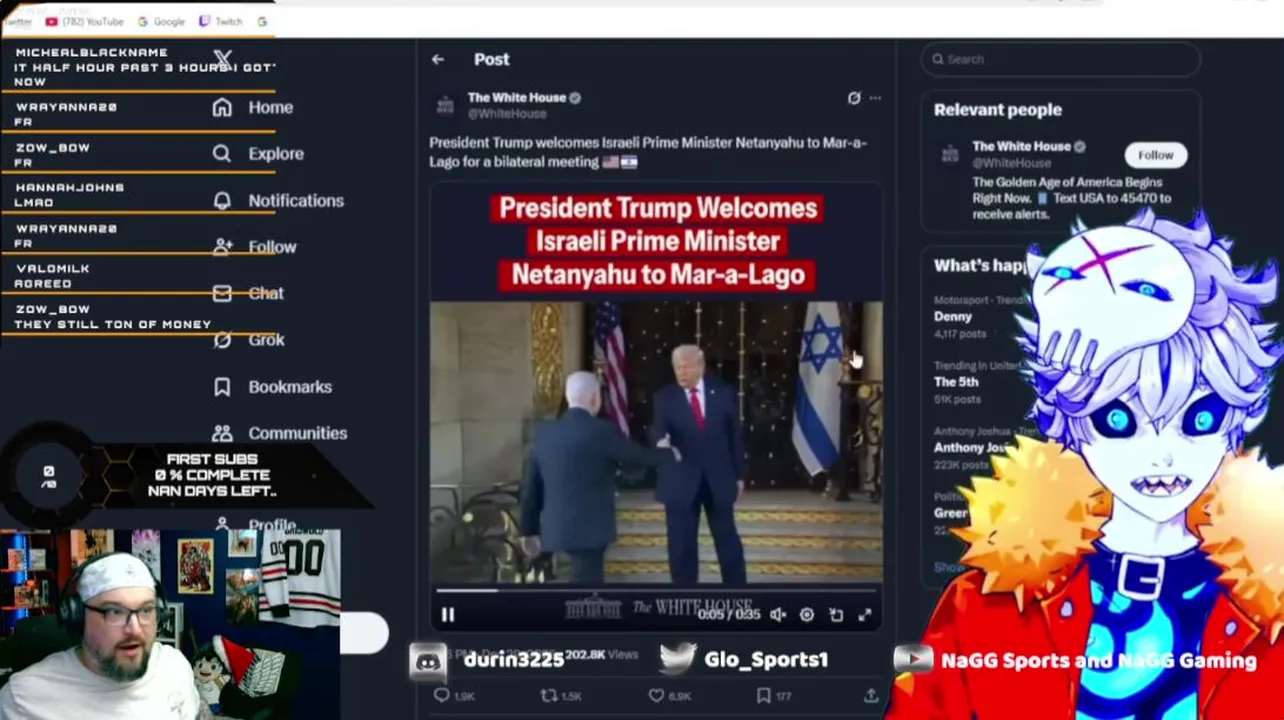Repost the post via retweet icon
The width and height of the screenshot is (1284, 720).
[548, 695]
